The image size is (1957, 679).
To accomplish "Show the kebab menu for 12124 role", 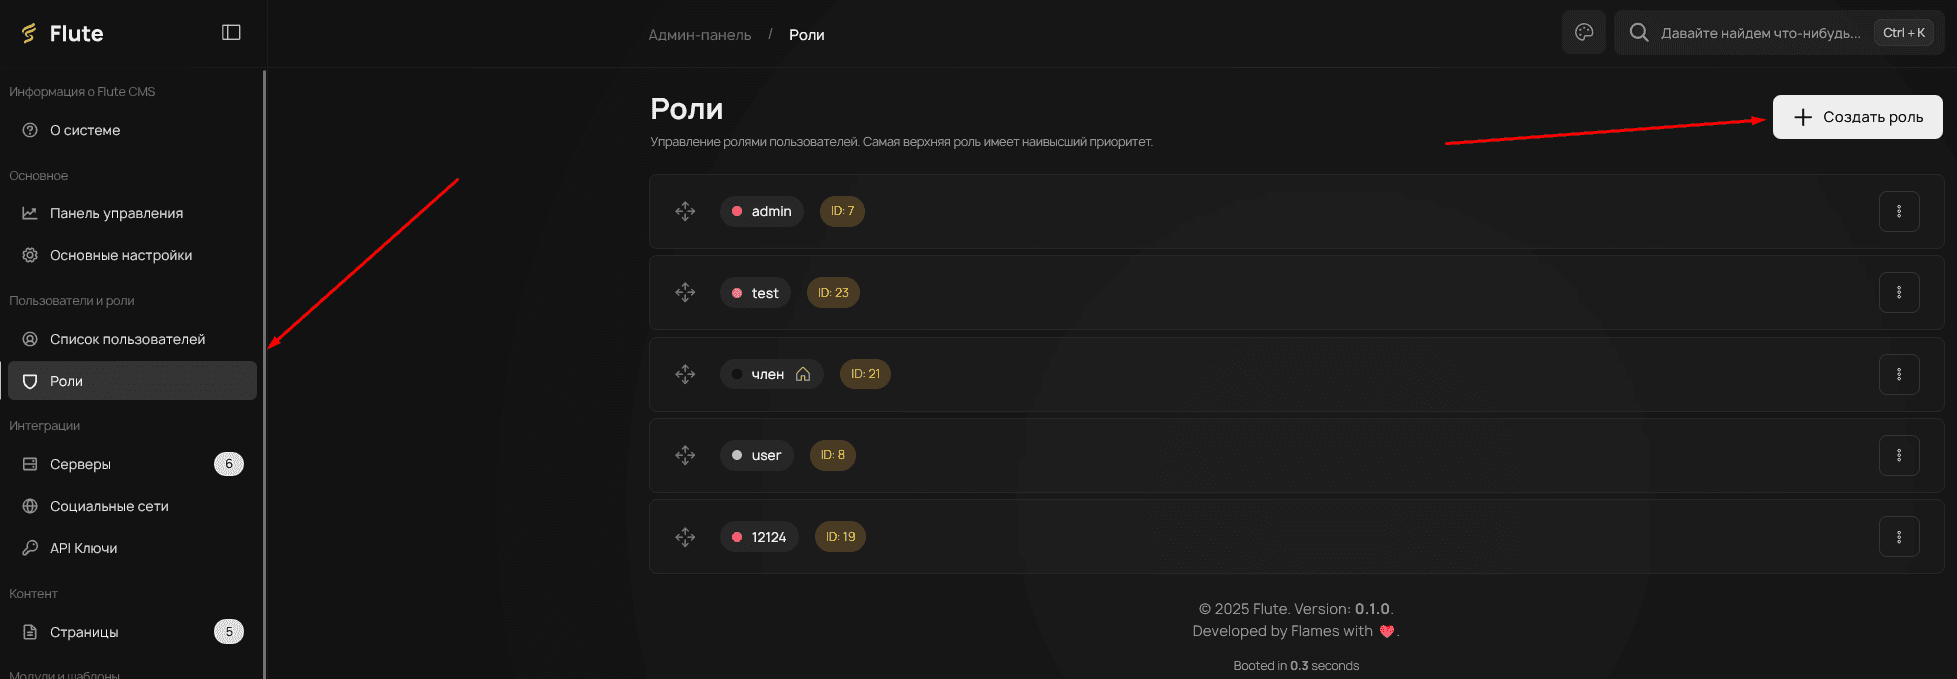I will [1898, 537].
